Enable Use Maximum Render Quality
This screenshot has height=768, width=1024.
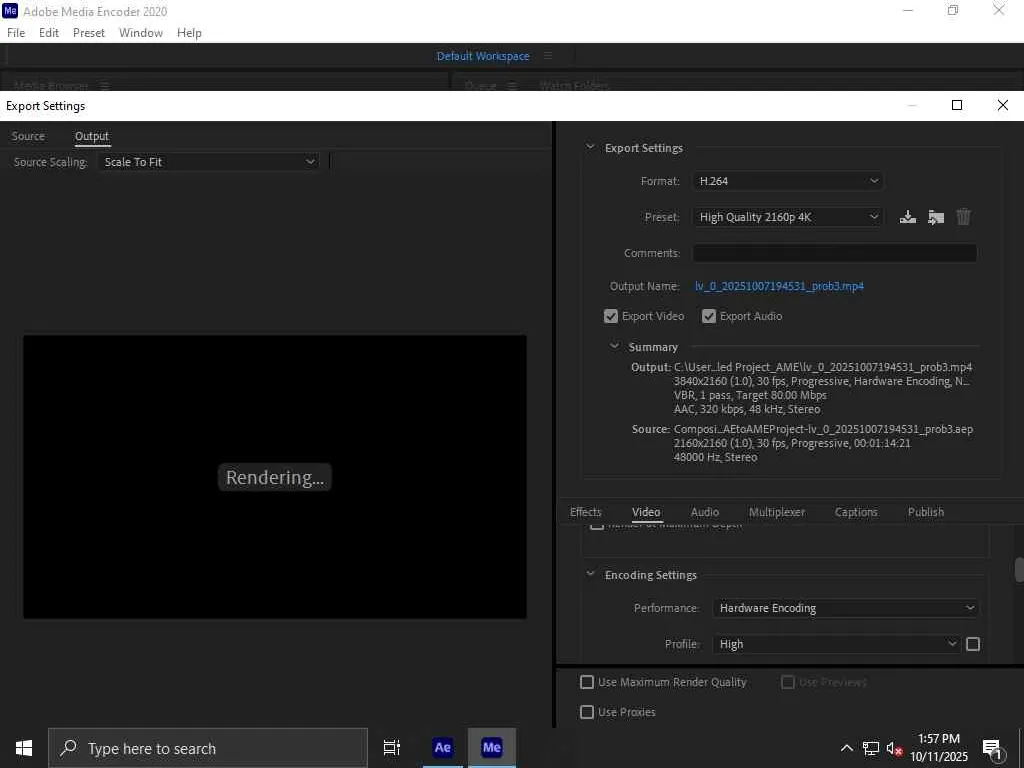(587, 682)
